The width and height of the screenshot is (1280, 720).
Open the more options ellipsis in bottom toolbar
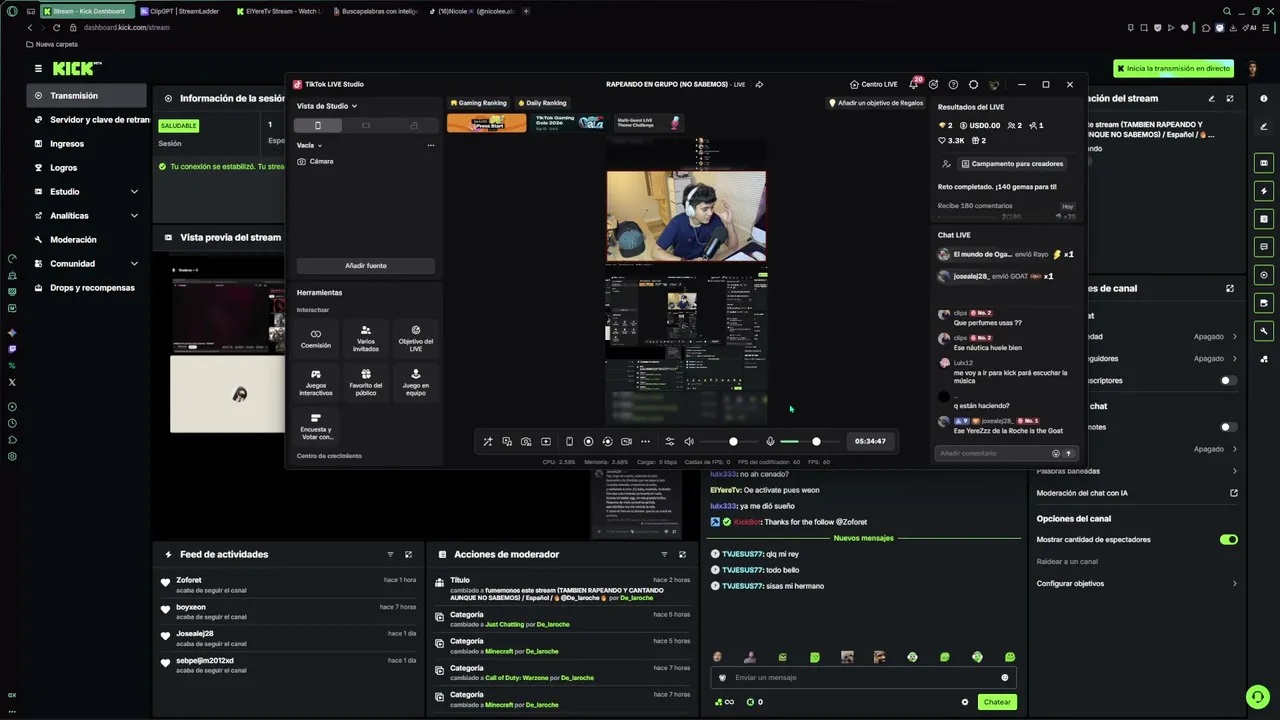coord(645,441)
